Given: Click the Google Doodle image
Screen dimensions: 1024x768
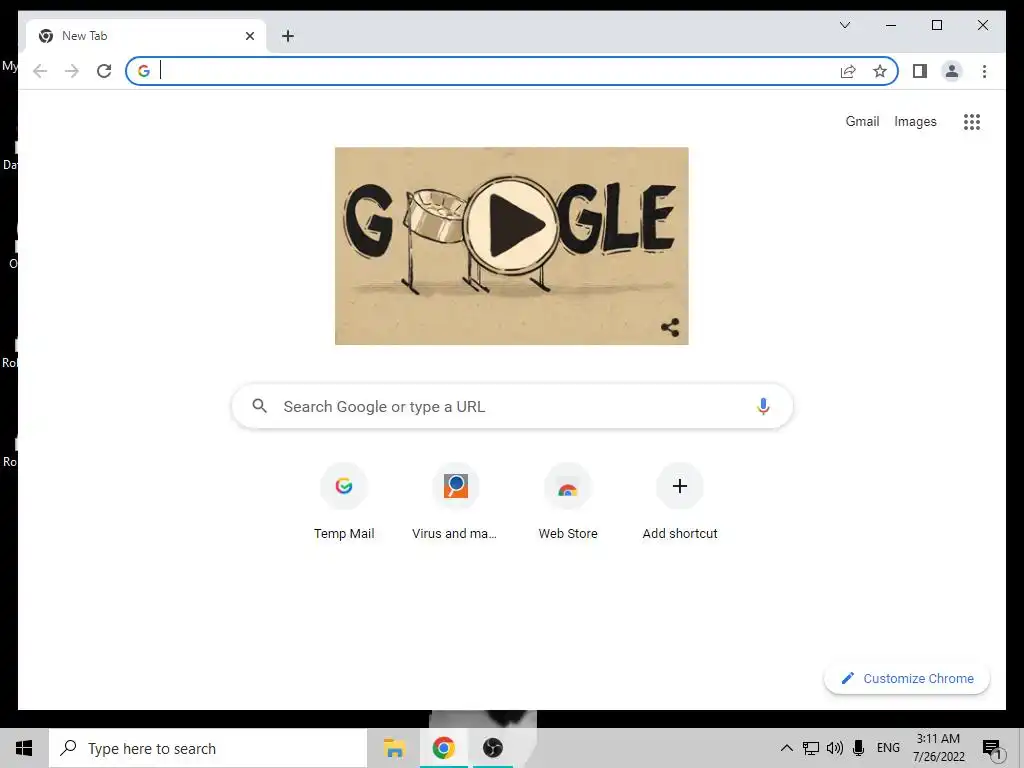Looking at the screenshot, I should pyautogui.click(x=511, y=246).
